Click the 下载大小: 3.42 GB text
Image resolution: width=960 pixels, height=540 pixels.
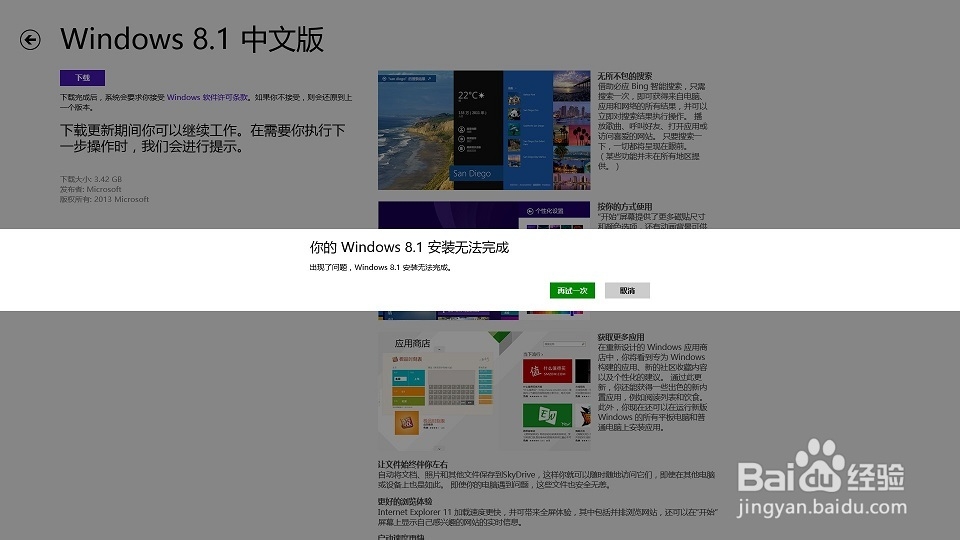pos(91,179)
